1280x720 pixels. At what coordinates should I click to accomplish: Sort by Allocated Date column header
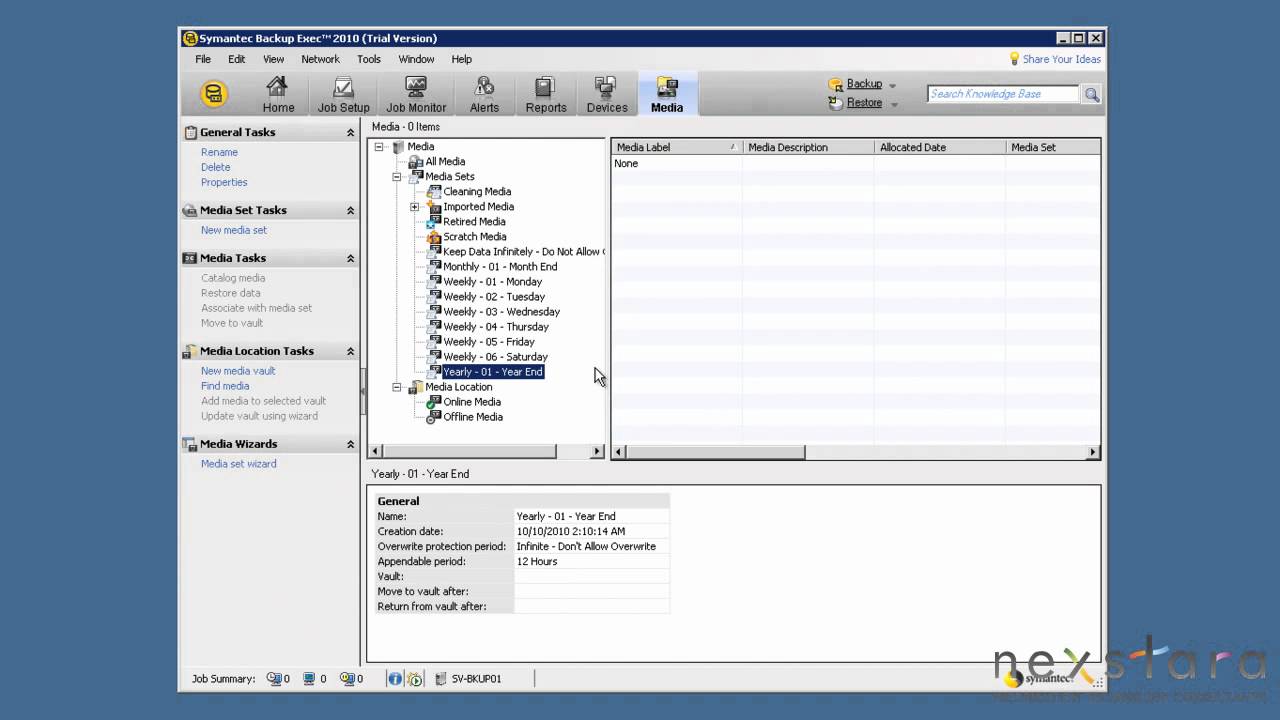coord(940,147)
